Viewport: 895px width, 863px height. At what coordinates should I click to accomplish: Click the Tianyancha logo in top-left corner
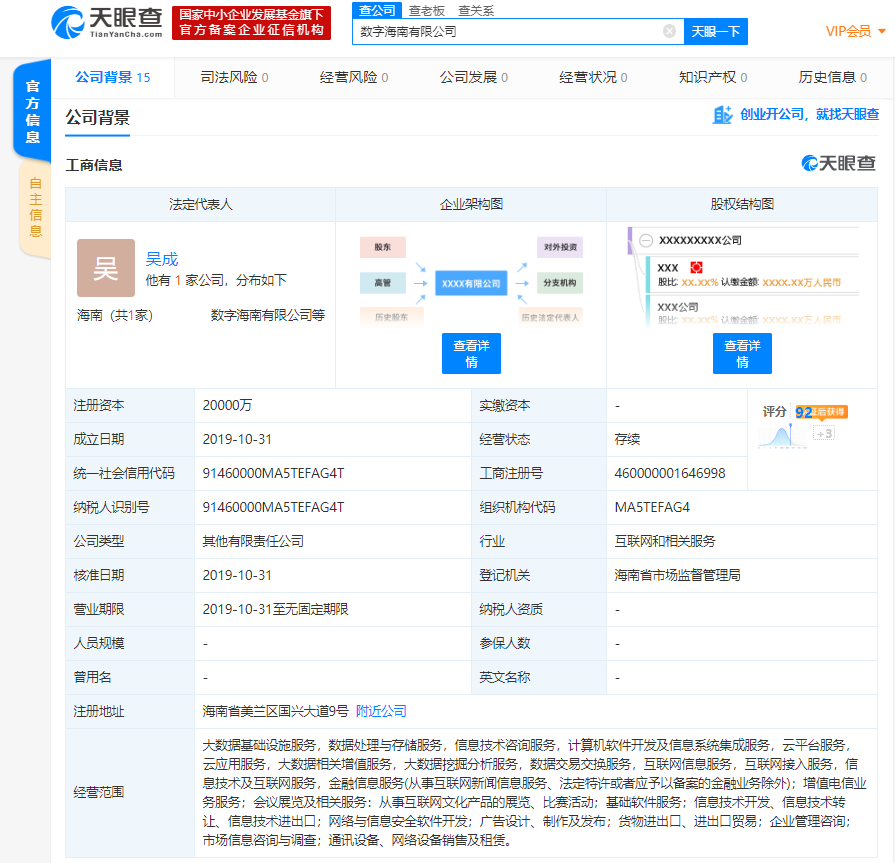tap(73, 27)
